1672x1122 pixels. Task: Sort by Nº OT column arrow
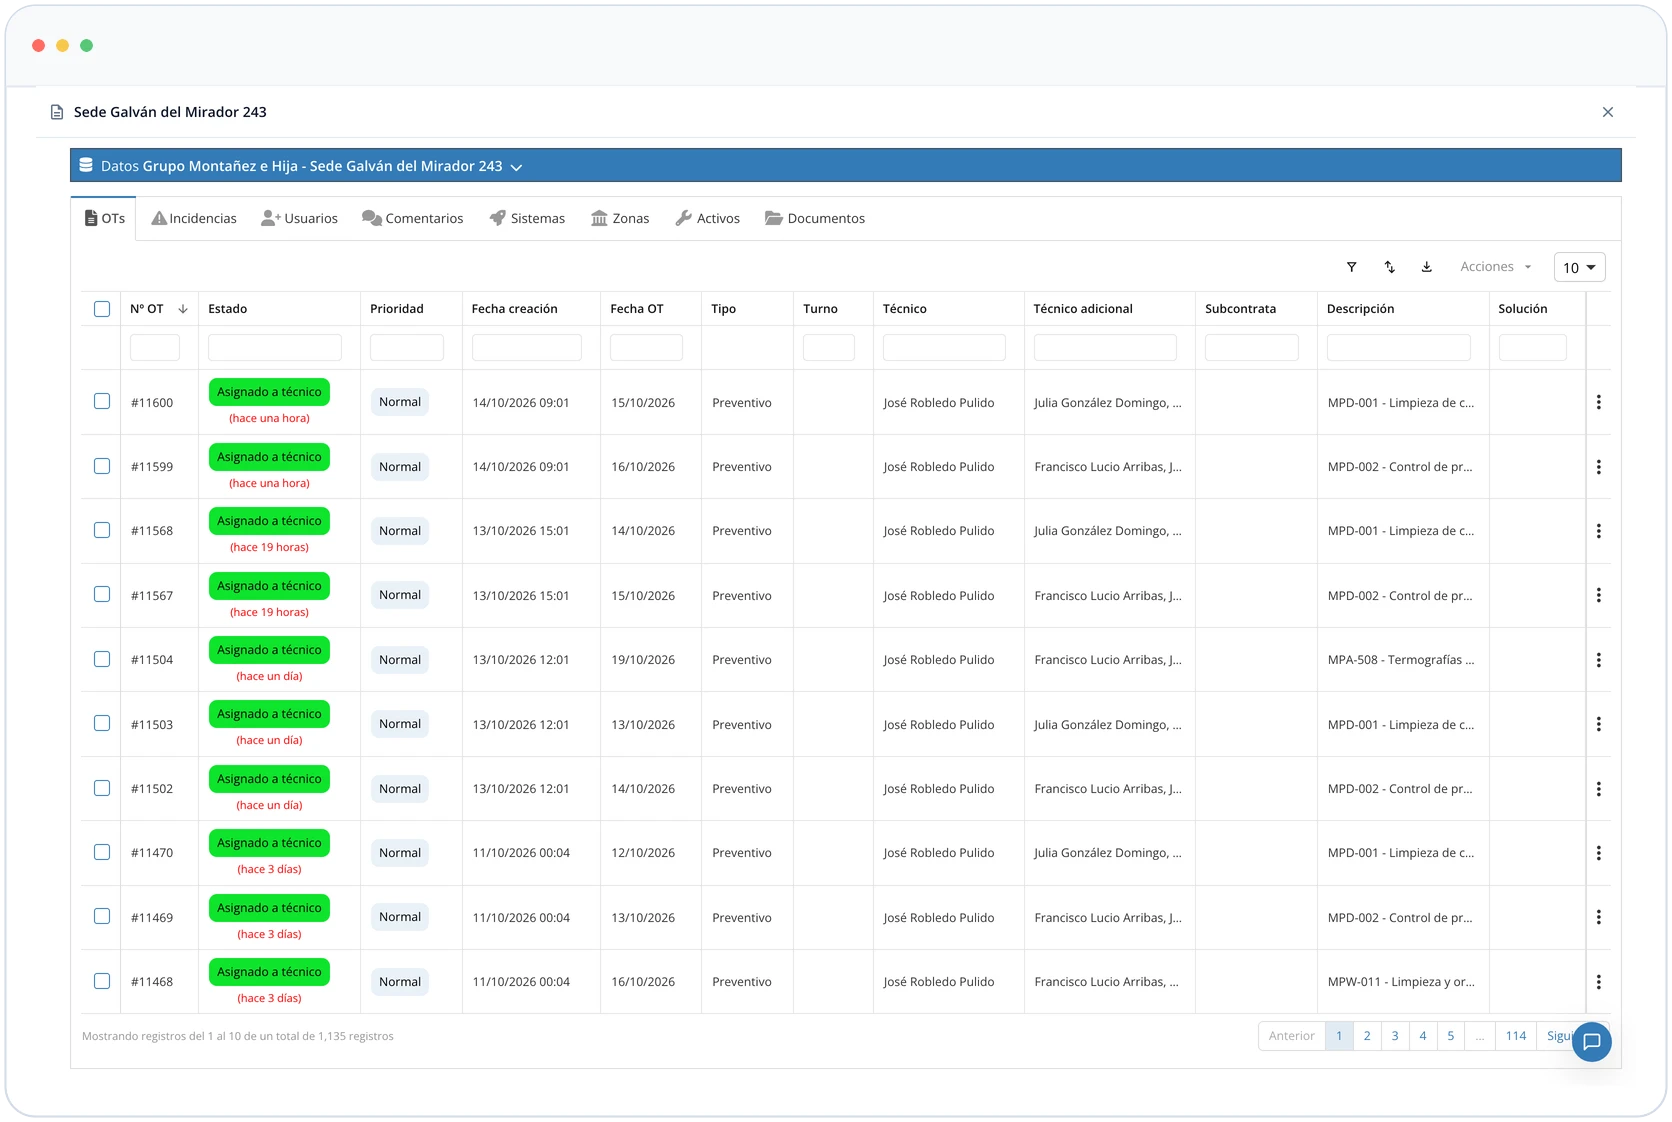[x=183, y=309]
